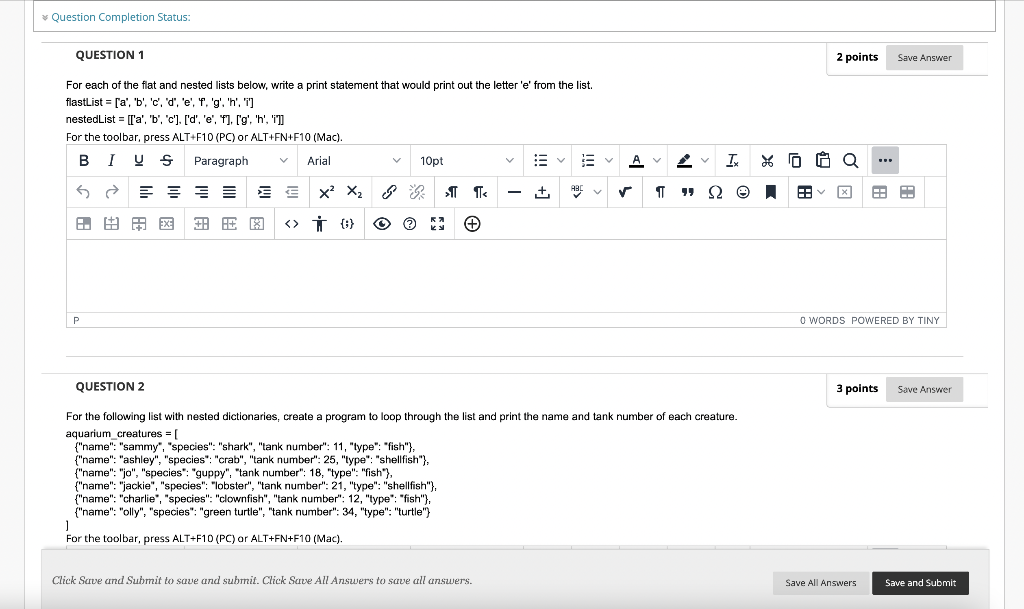Toggle italic formatting in the editor
Screen dimensions: 1024x609
111,161
